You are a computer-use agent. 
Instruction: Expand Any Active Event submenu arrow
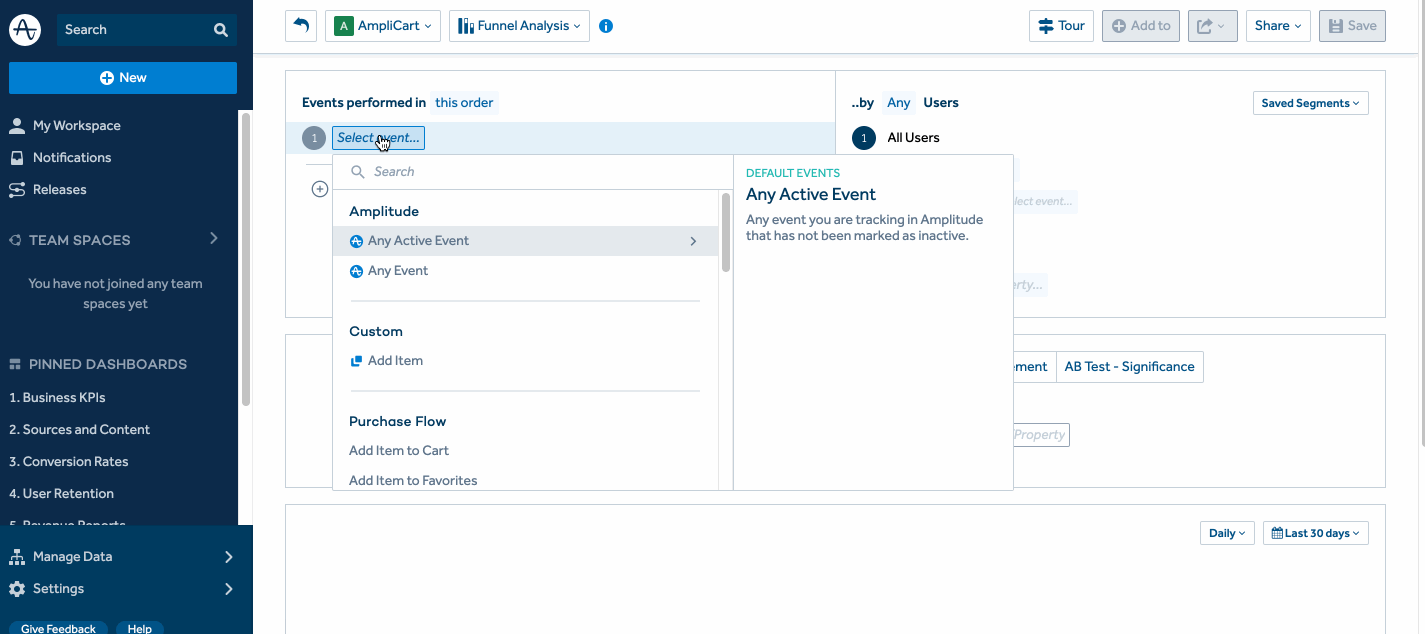click(x=693, y=241)
